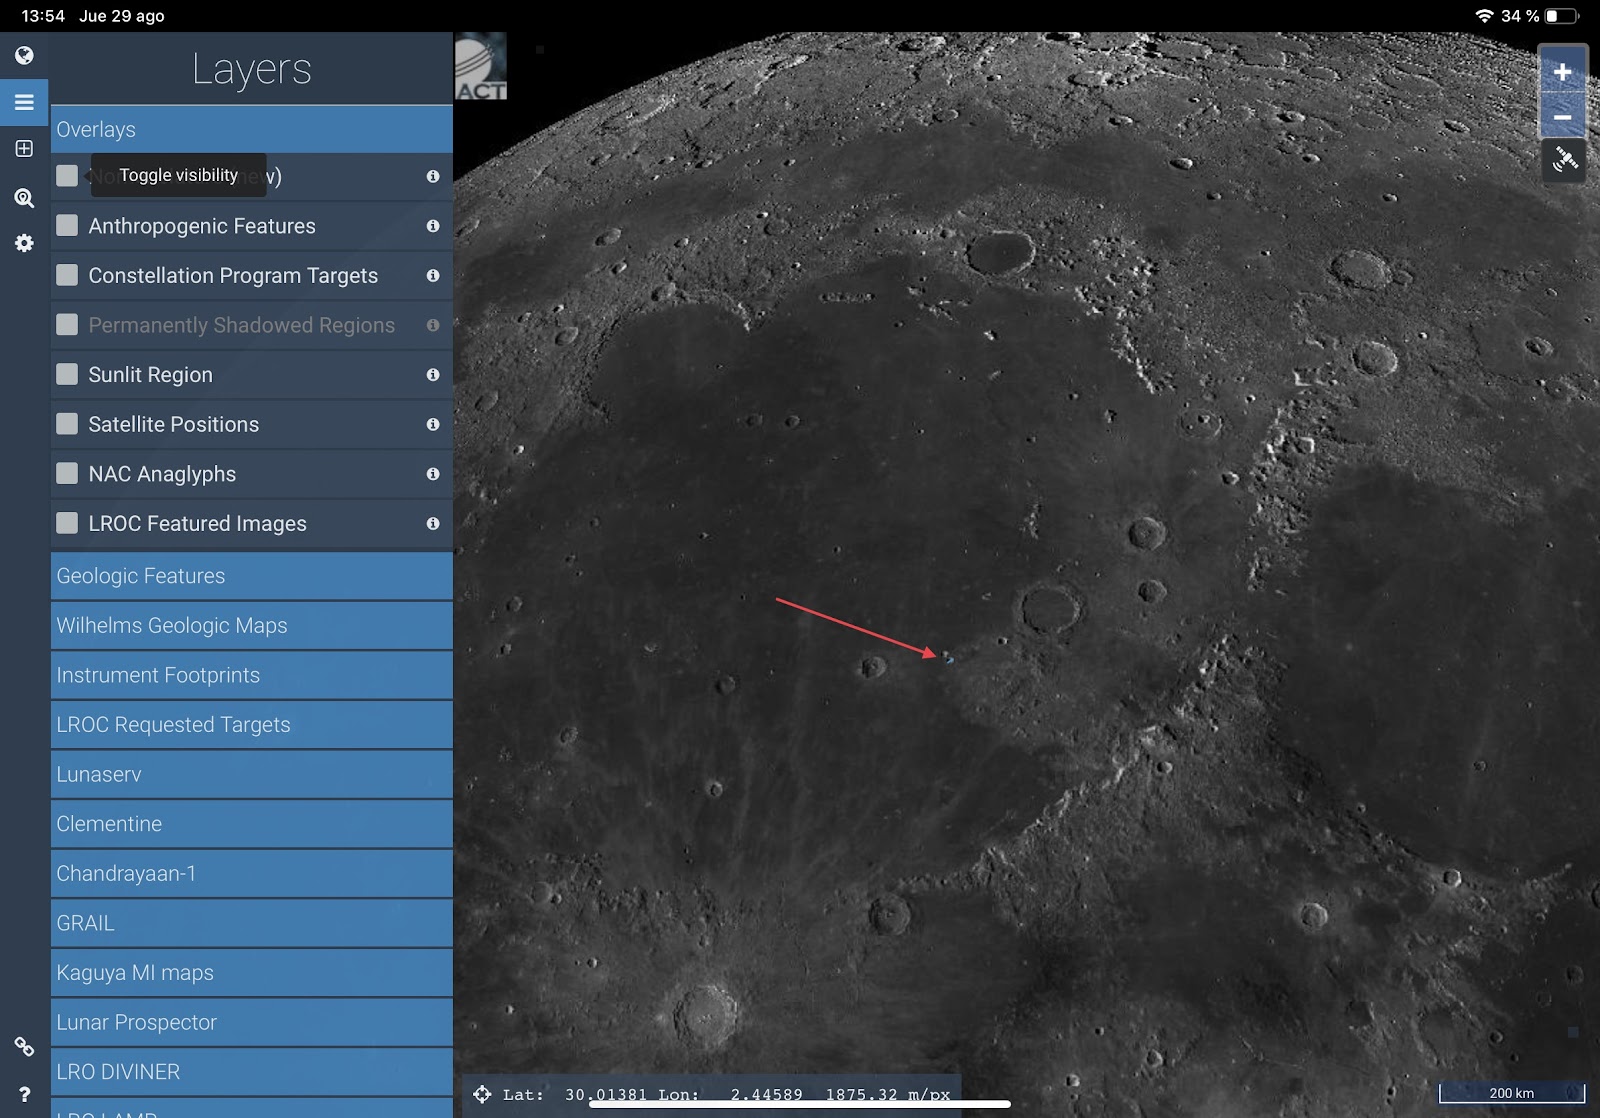Open settings gear icon in sidebar

(24, 243)
